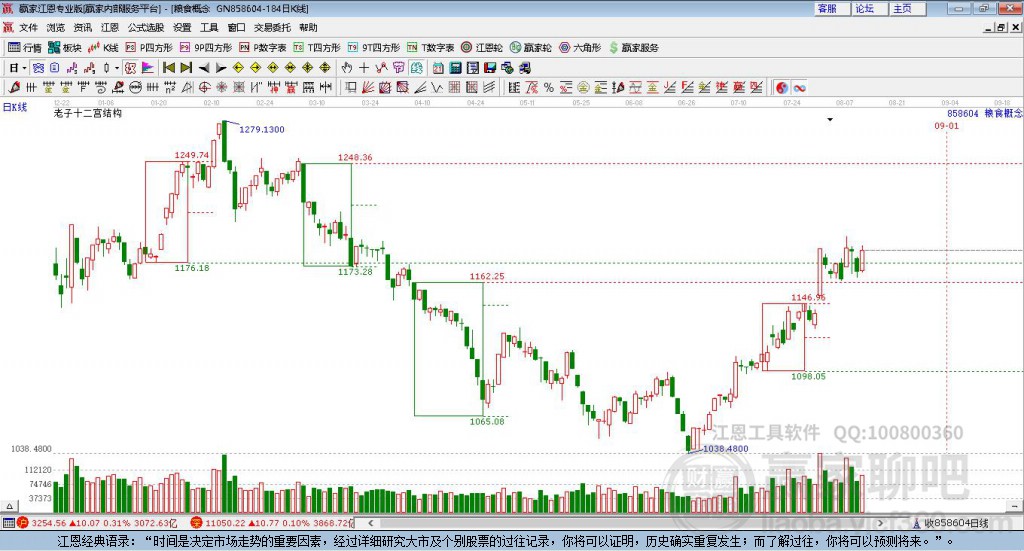
Task: Select the hand pan tool
Action: coord(347,68)
